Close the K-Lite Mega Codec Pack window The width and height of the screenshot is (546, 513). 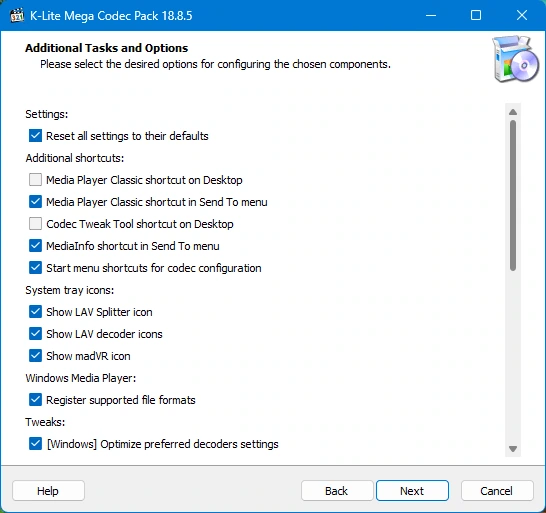(x=522, y=15)
